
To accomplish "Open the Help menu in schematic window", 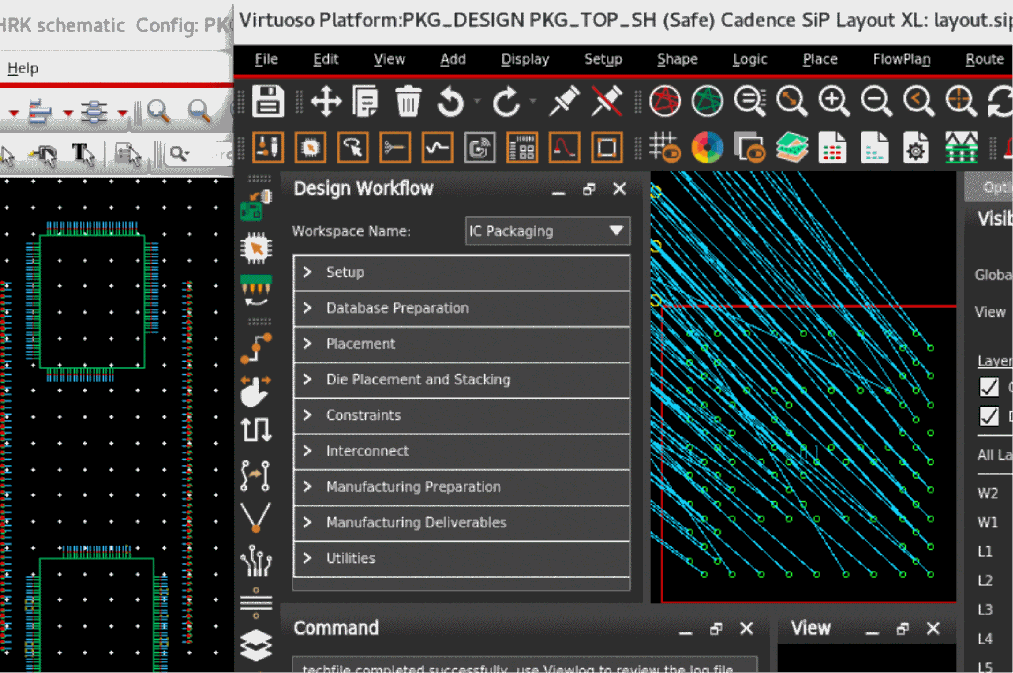I will point(23,68).
